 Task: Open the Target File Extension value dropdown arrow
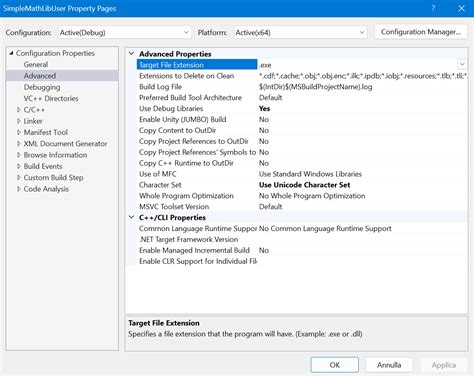pos(462,64)
